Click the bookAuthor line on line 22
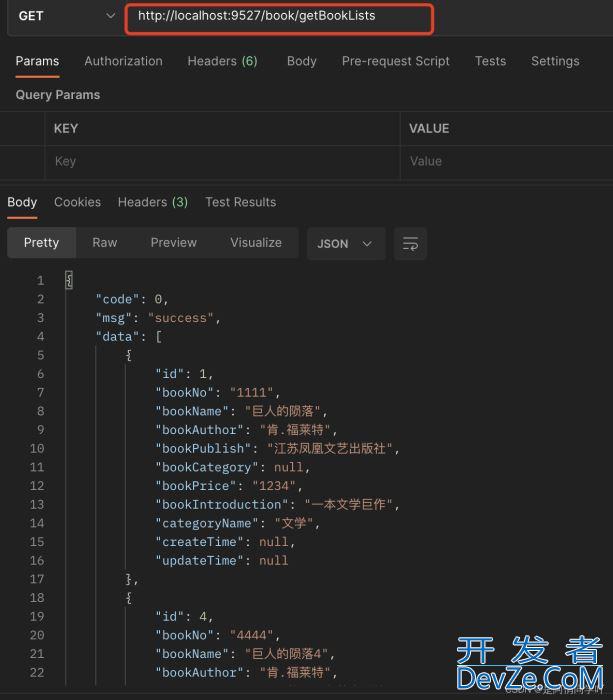This screenshot has height=700, width=613. (246, 673)
